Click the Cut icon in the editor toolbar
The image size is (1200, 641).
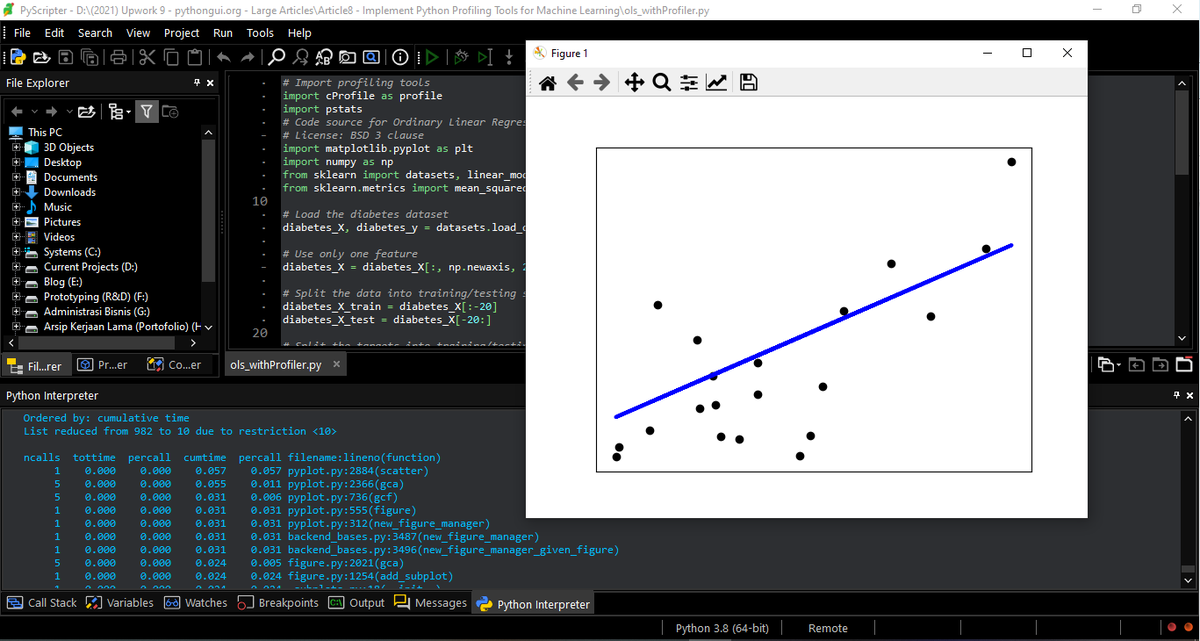click(147, 57)
